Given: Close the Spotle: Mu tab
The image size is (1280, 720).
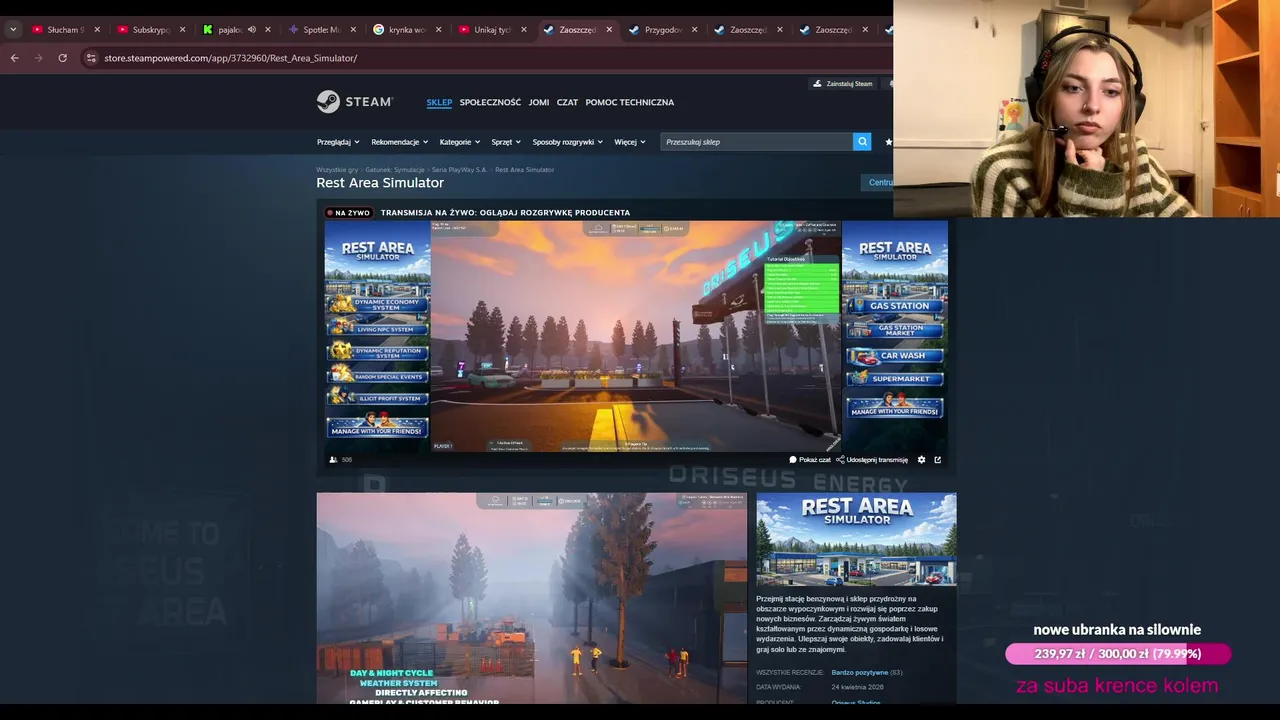Looking at the screenshot, I should coord(353,30).
